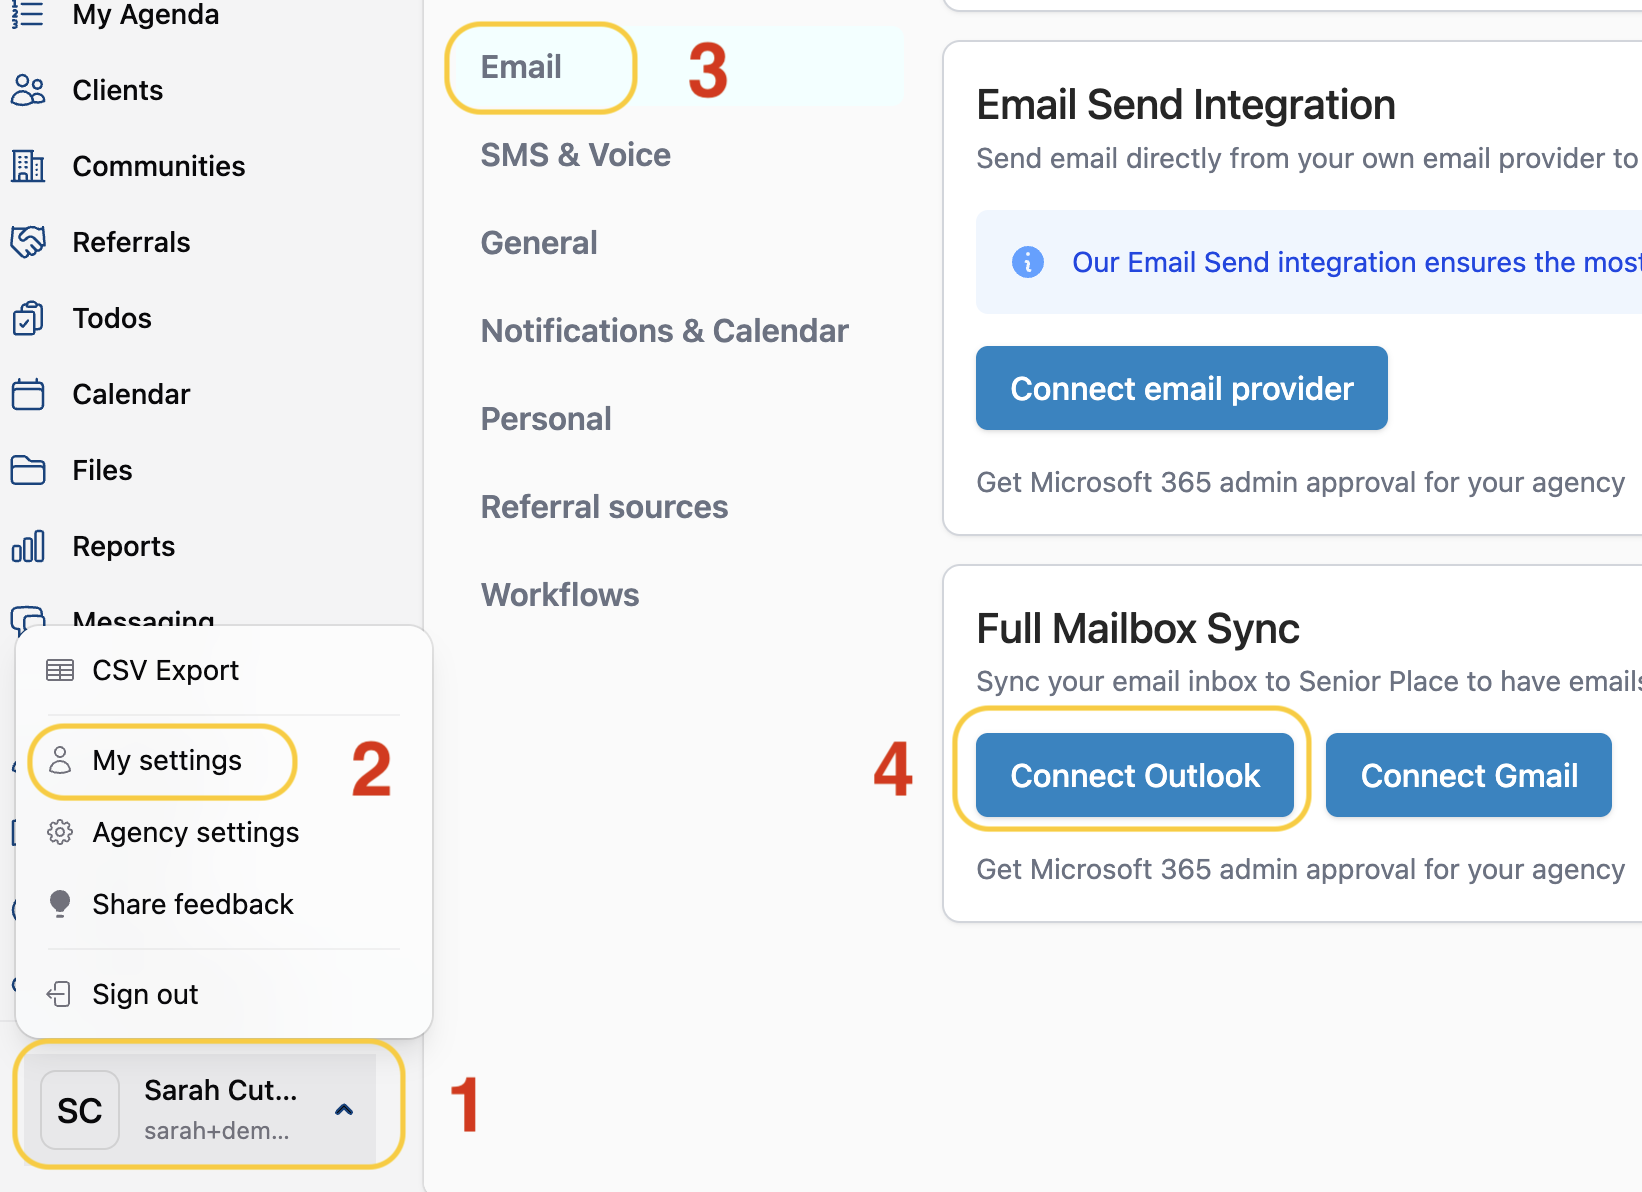Click the Connect Outlook button

click(x=1135, y=775)
